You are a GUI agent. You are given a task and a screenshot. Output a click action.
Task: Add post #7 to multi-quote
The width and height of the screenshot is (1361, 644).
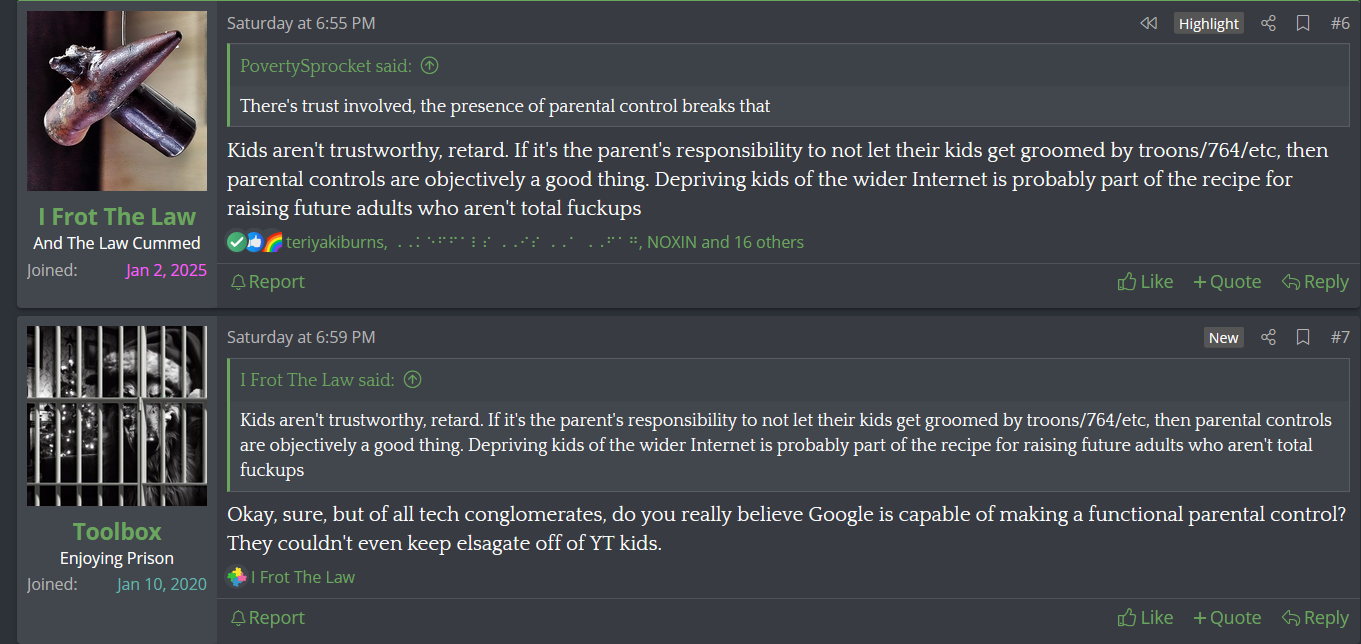tap(1227, 618)
